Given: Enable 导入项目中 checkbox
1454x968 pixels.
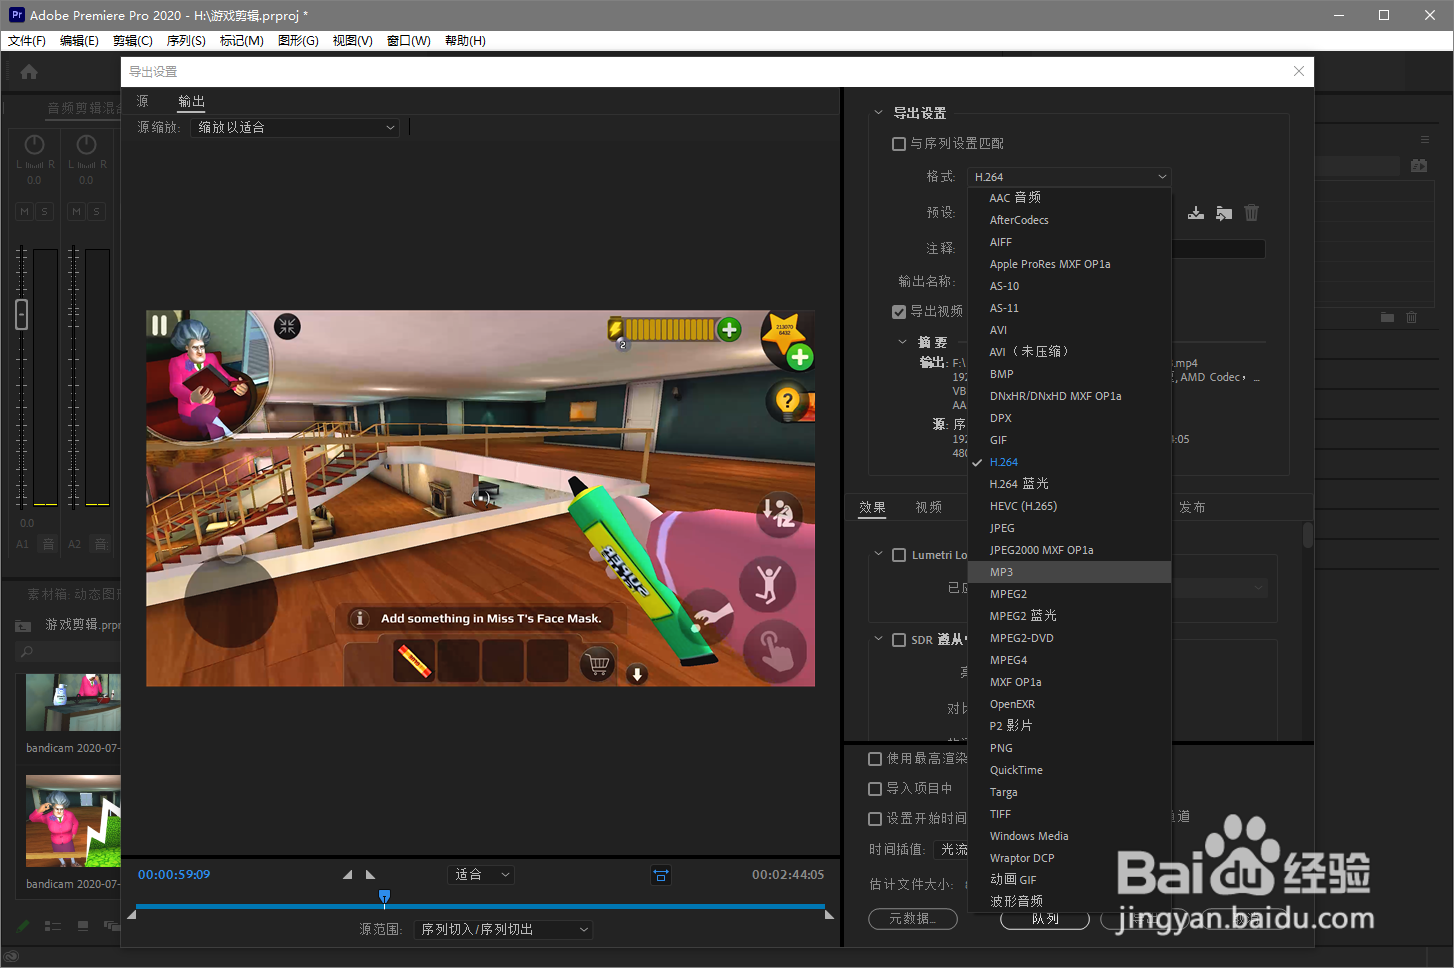Looking at the screenshot, I should (x=875, y=789).
